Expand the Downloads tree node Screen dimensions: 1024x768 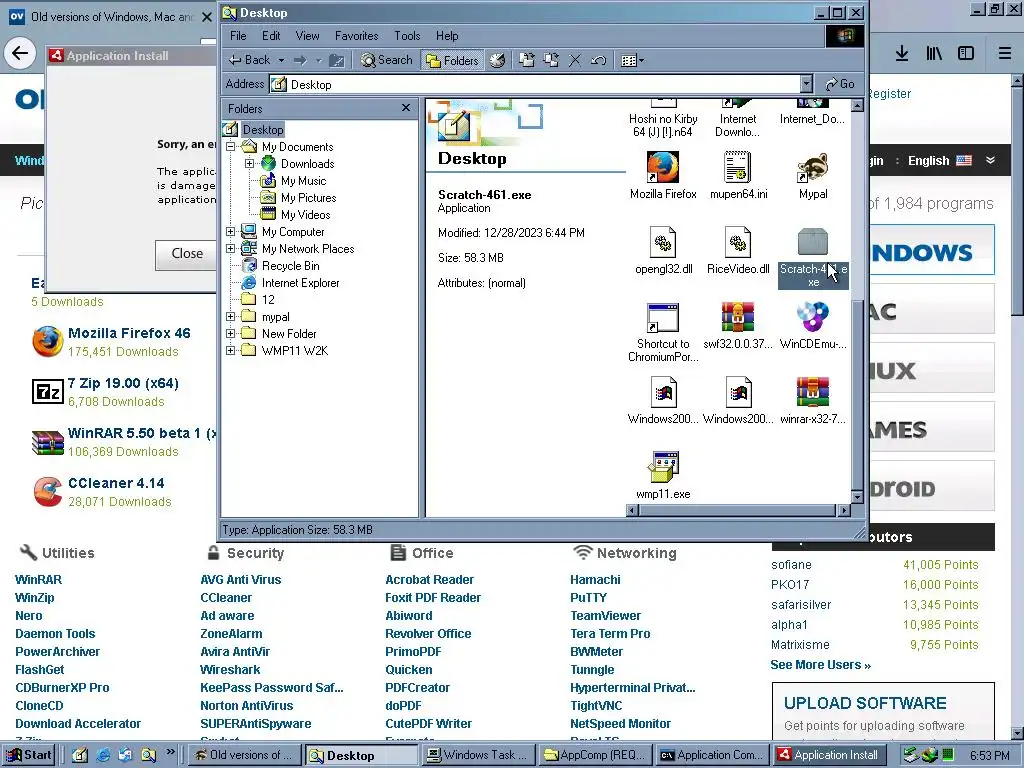pyautogui.click(x=249, y=164)
